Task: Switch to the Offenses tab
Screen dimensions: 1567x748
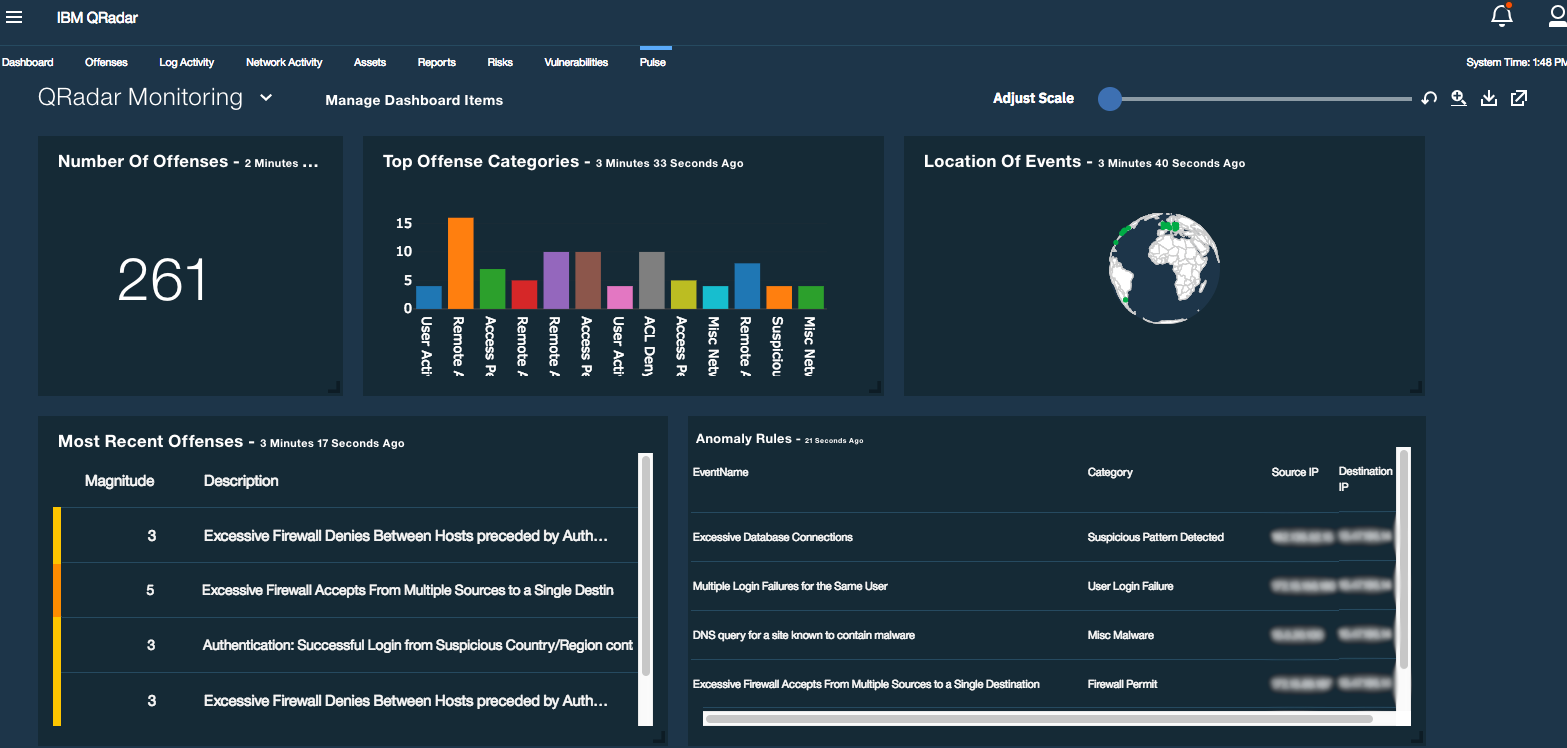Action: 105,62
